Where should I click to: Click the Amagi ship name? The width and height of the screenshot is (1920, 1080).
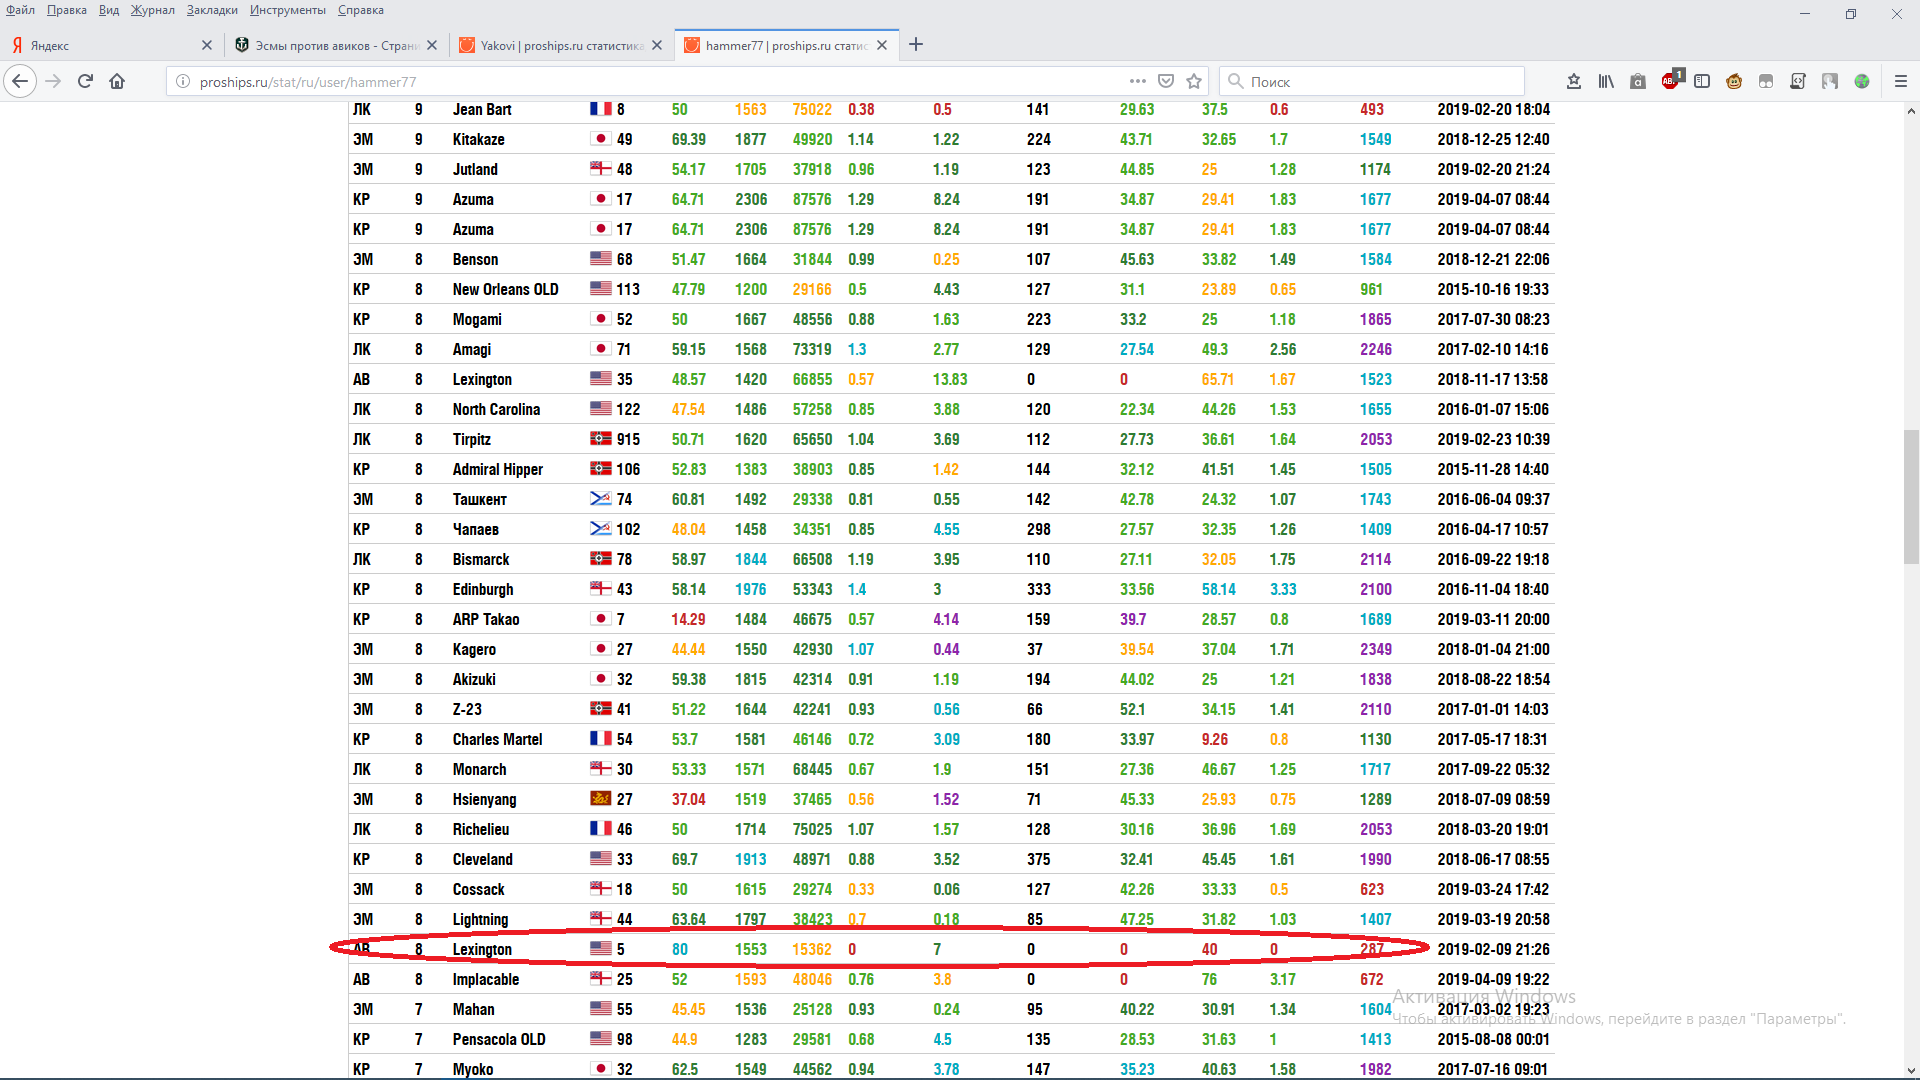(471, 349)
